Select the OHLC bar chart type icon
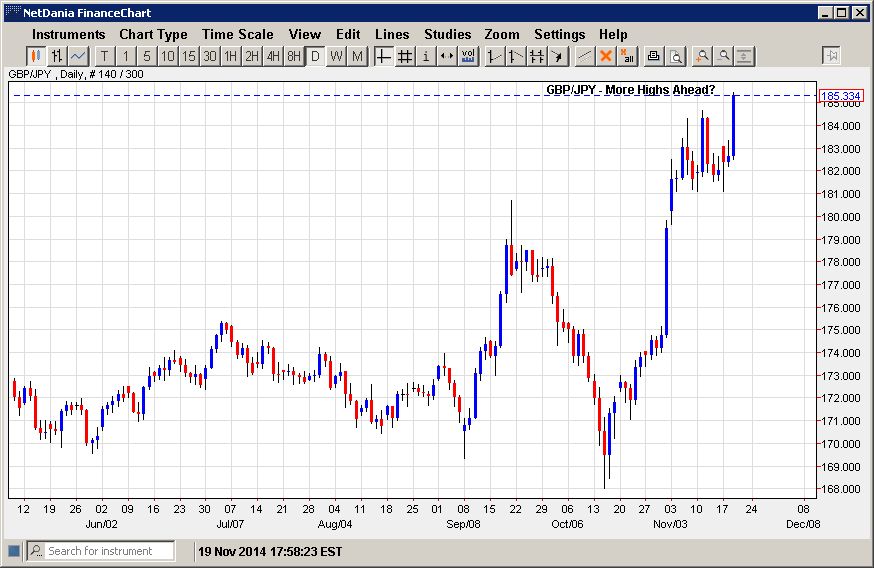The width and height of the screenshot is (874, 568). point(57,56)
